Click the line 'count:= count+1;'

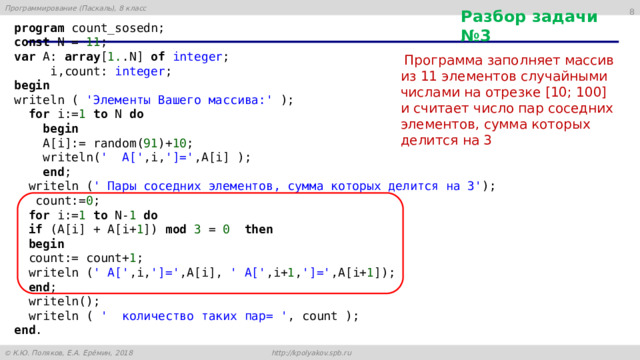[86, 258]
